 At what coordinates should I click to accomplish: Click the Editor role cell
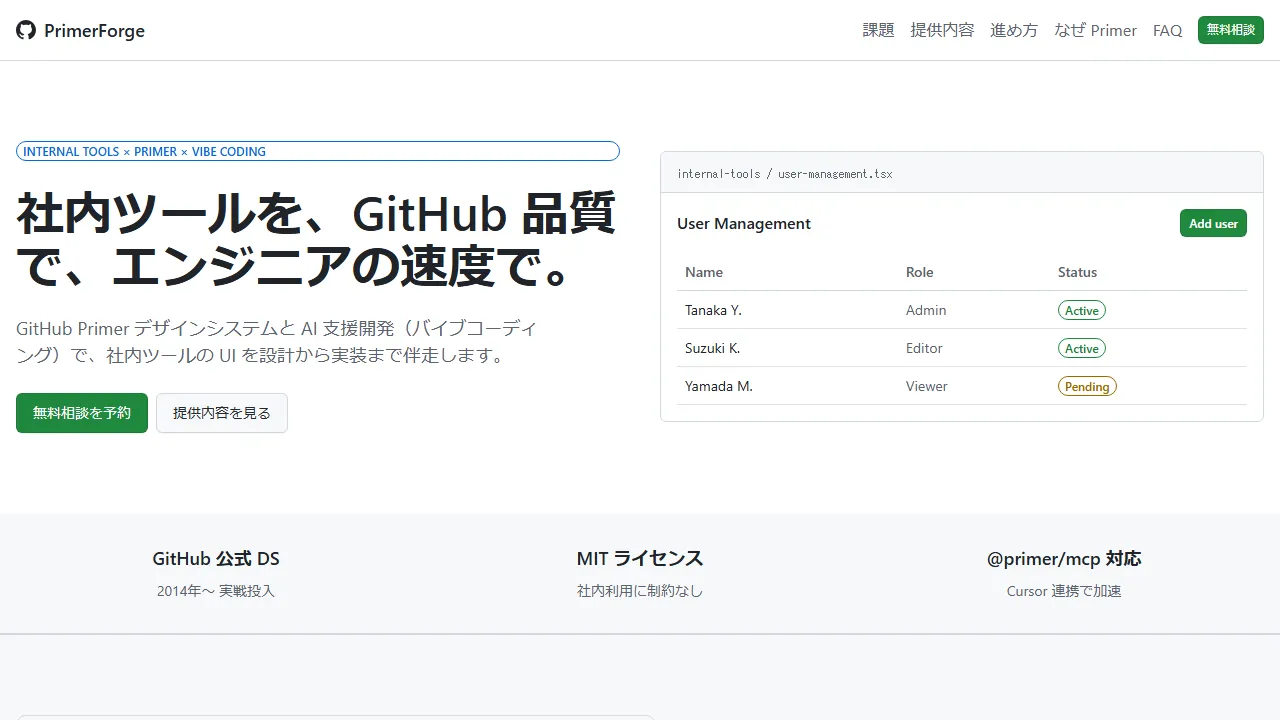click(x=924, y=348)
